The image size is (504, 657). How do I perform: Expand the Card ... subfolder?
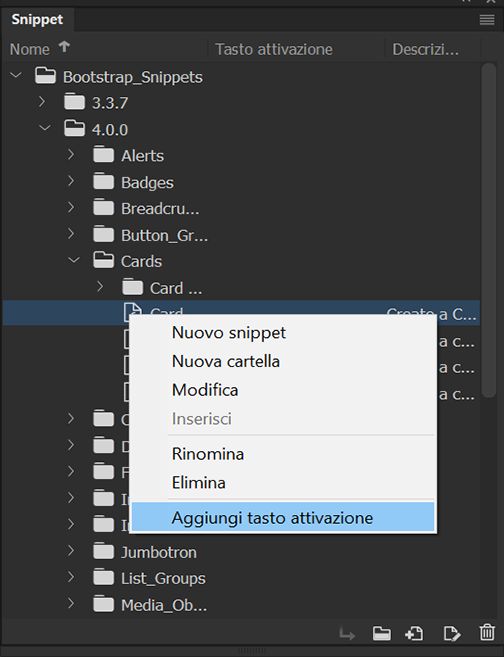100,287
